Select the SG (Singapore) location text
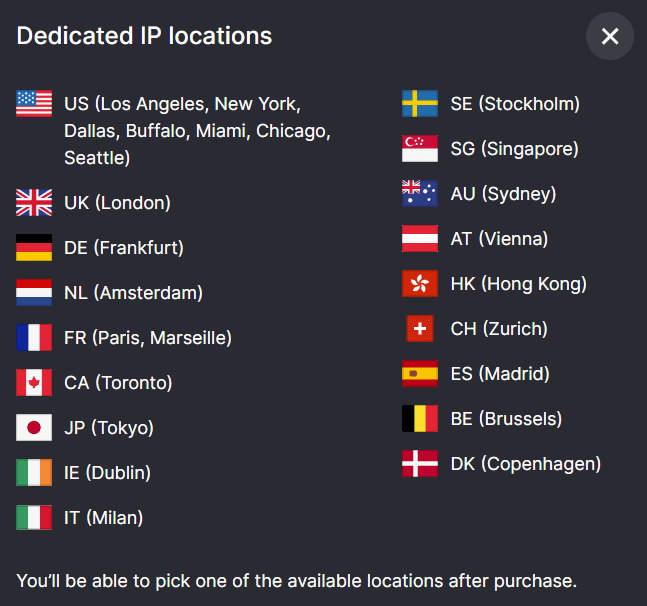 point(514,149)
